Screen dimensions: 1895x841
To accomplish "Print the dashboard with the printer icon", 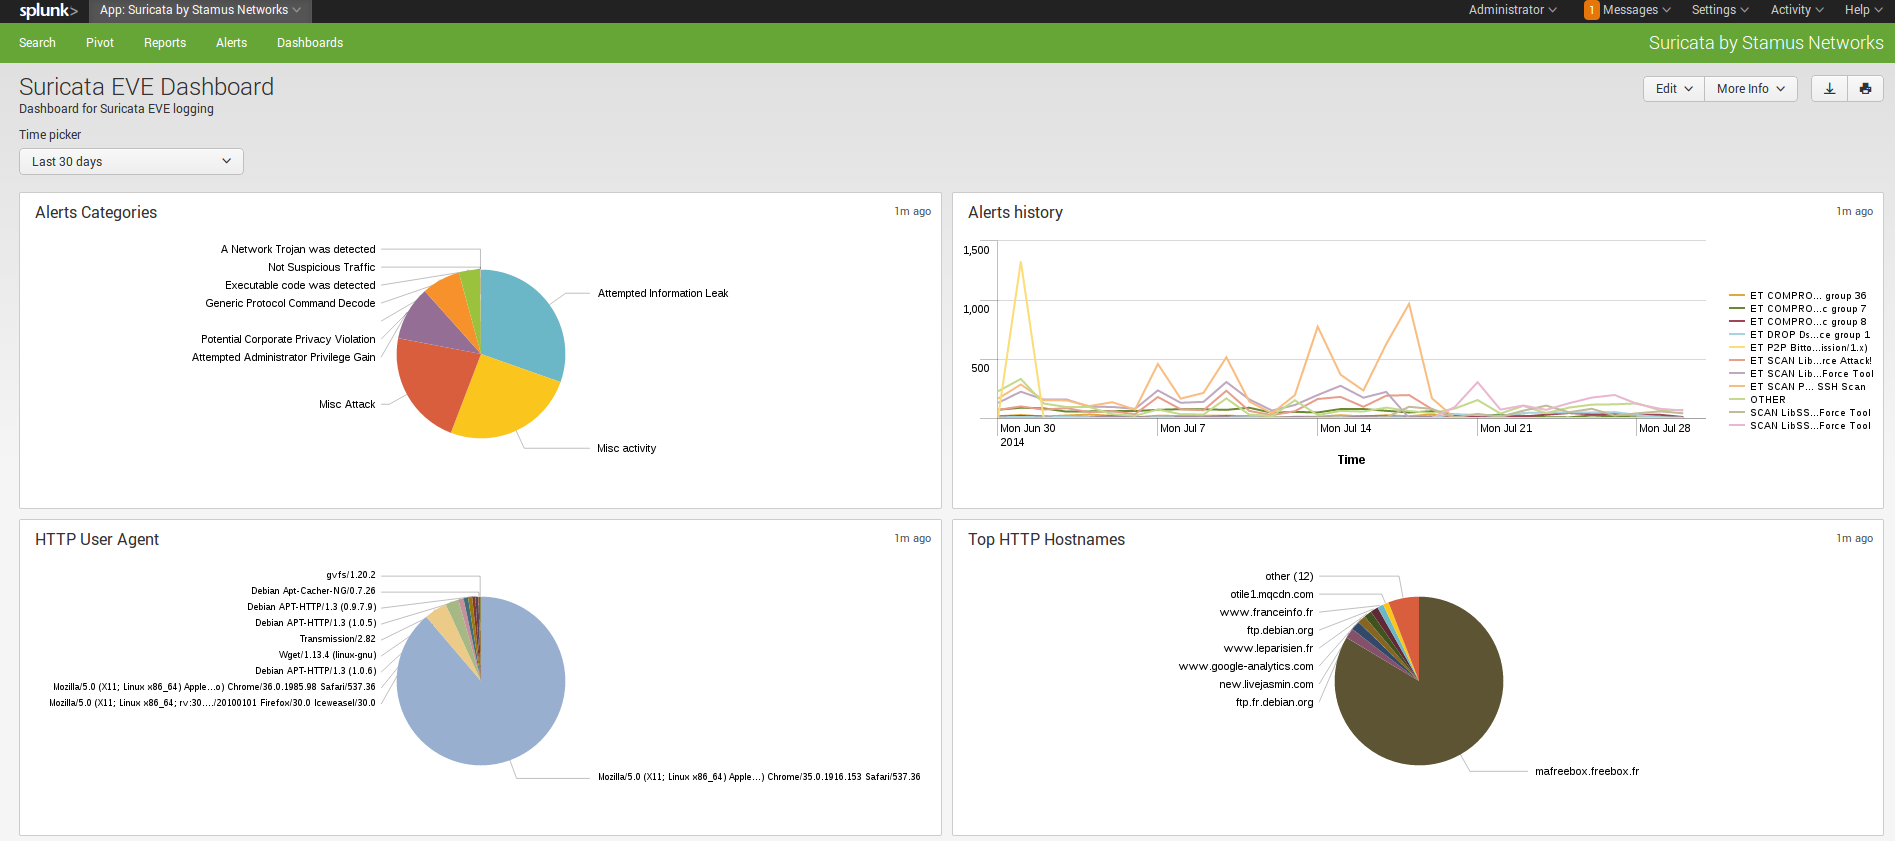I will click(x=1865, y=89).
